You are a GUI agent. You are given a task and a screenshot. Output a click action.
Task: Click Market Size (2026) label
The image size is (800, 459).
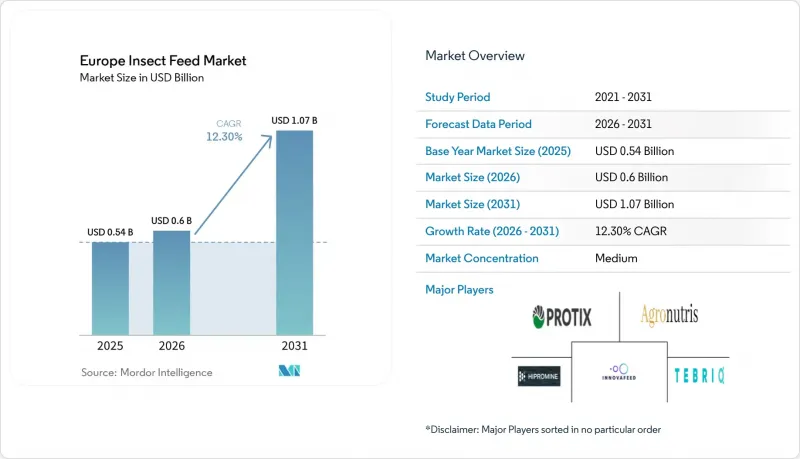[x=472, y=177]
